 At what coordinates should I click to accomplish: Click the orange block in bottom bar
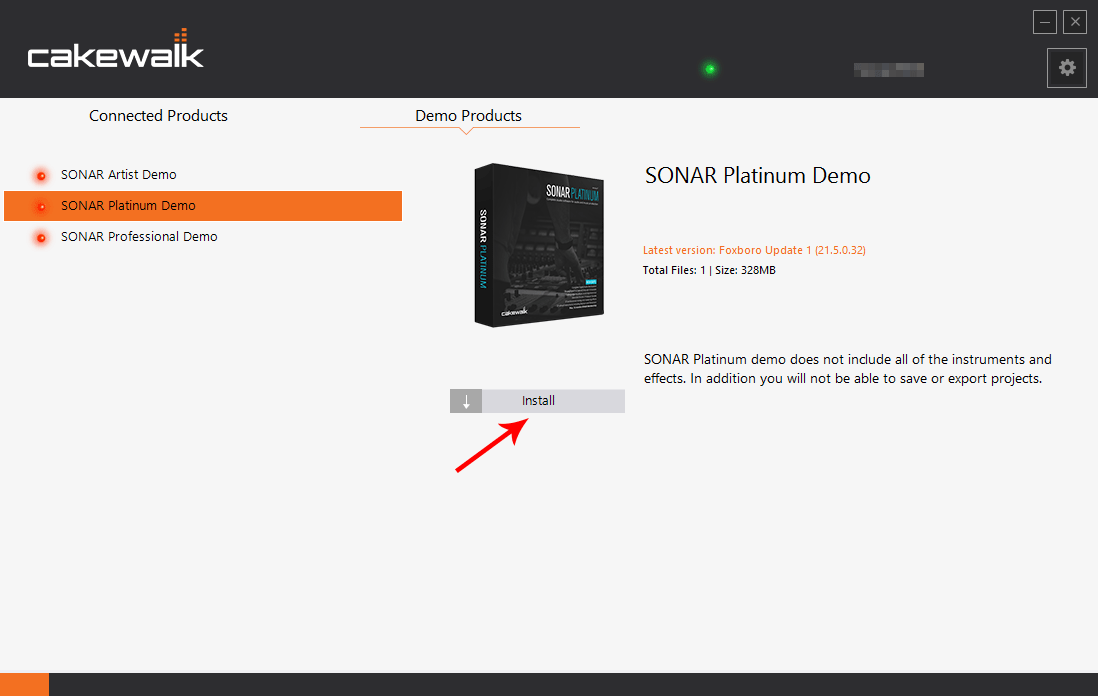coord(24,684)
